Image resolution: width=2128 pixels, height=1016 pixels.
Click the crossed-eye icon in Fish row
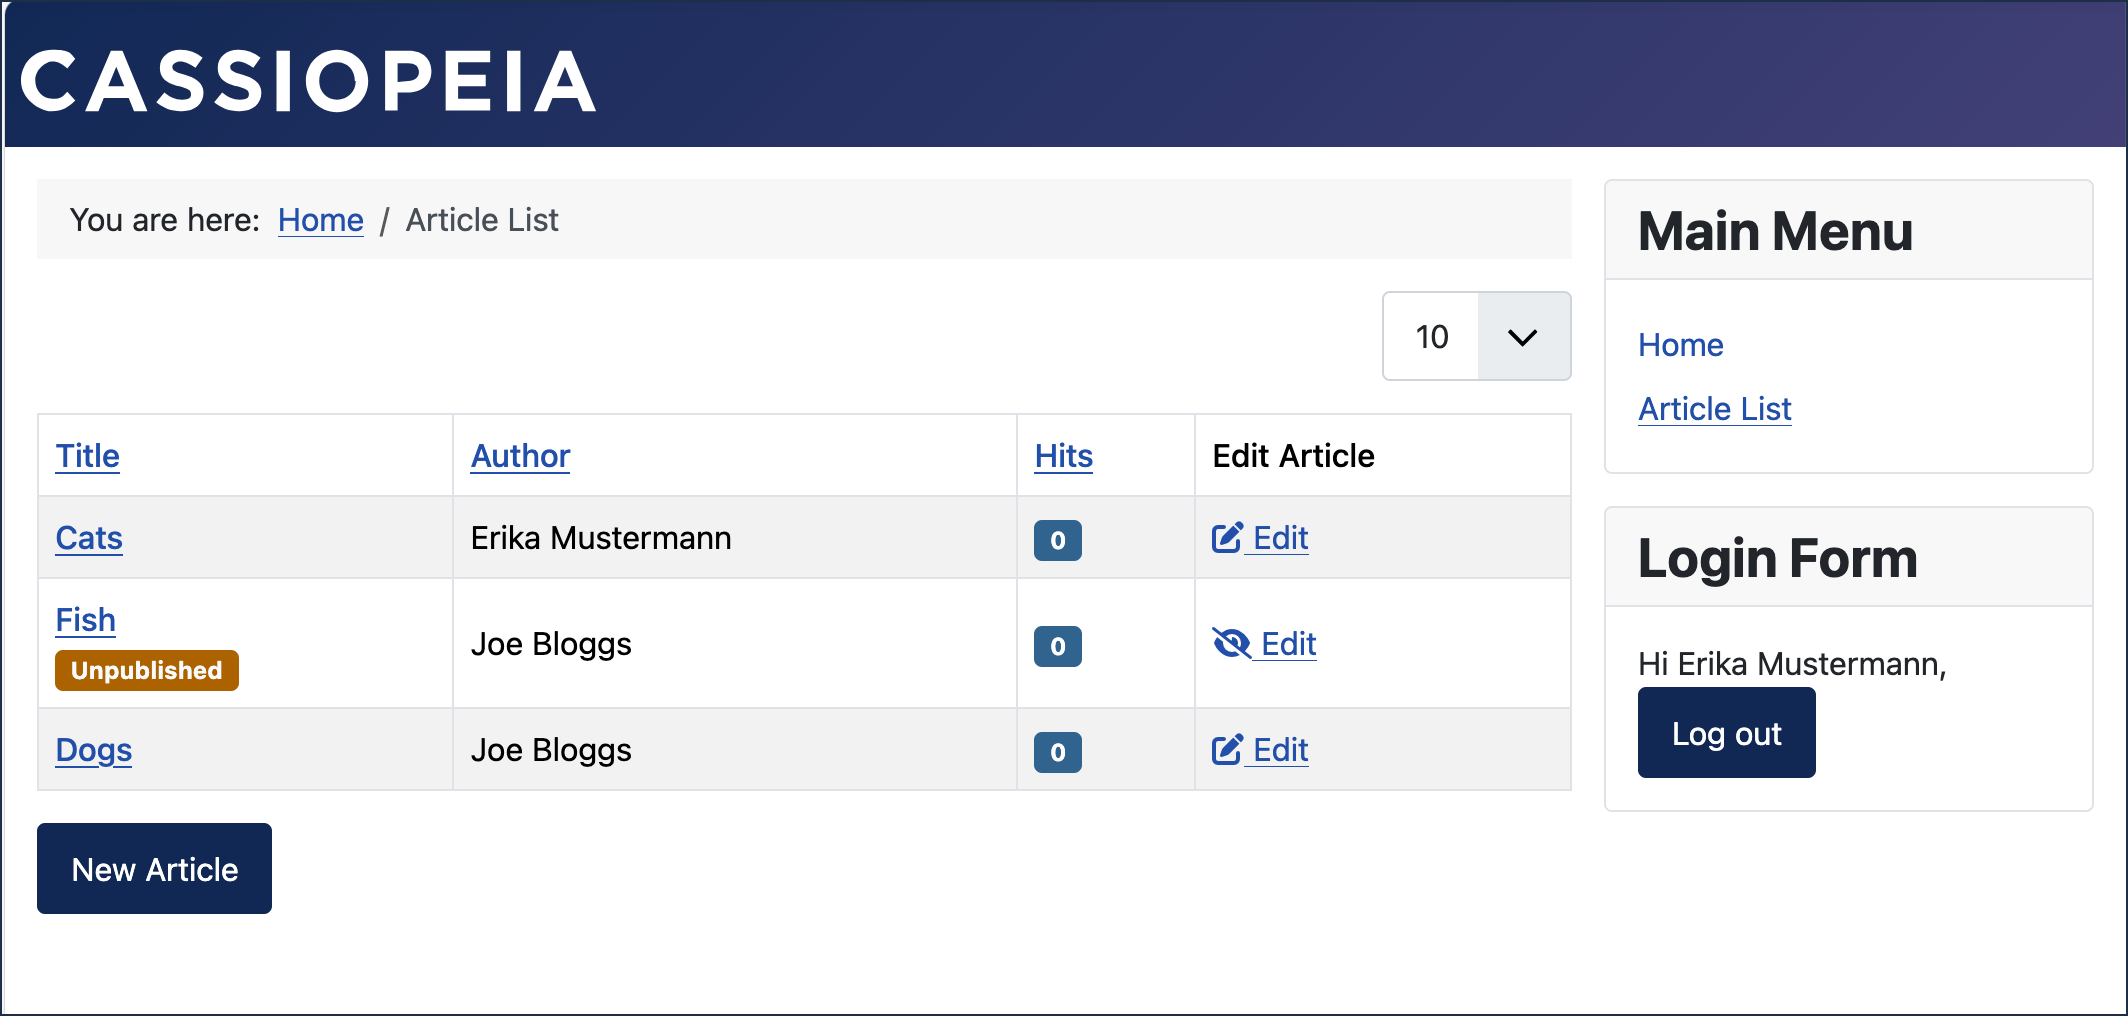(x=1231, y=643)
